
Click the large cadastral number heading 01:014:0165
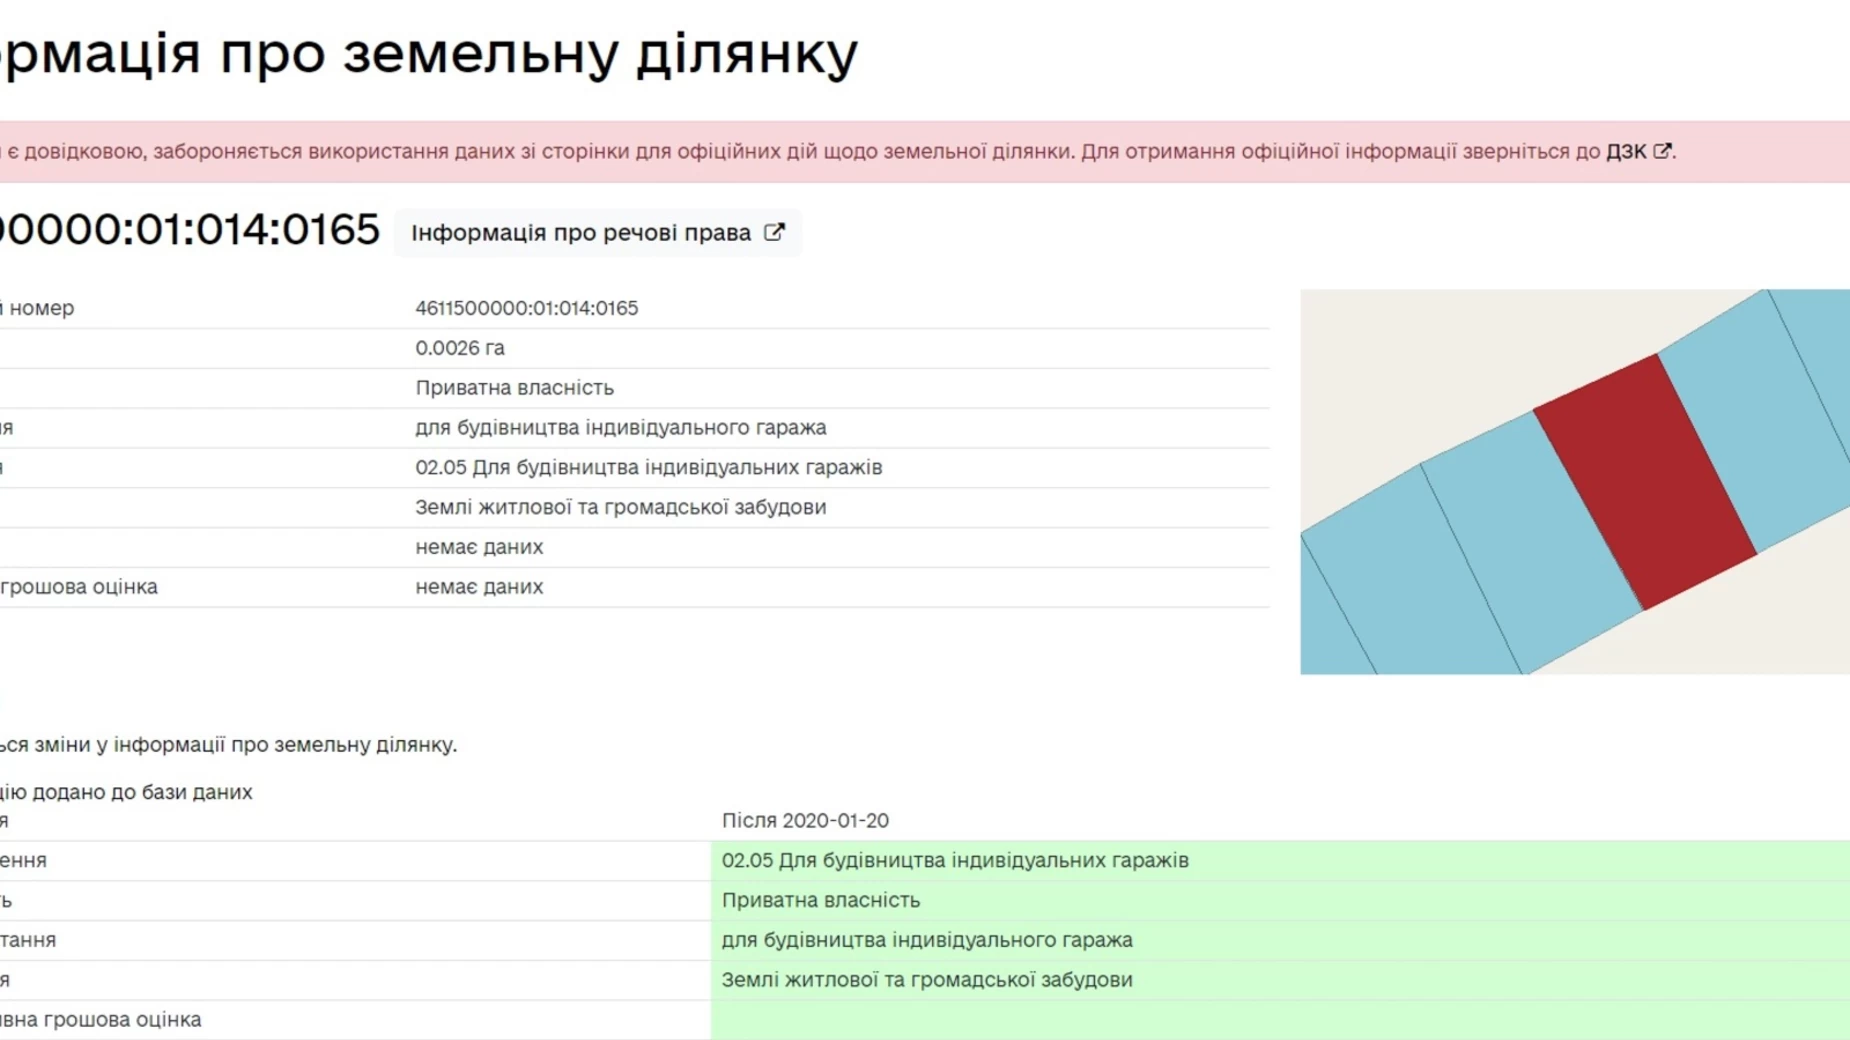pos(258,230)
